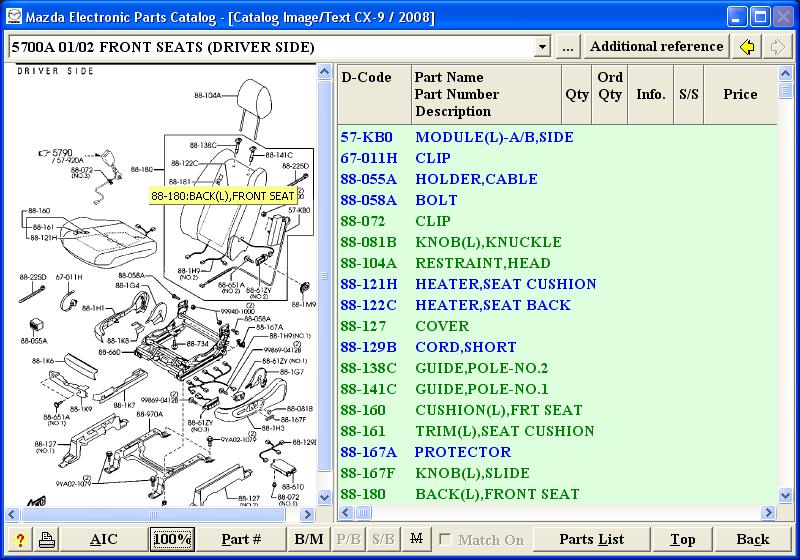
Task: Toggle the 100% zoom button
Action: pos(172,539)
